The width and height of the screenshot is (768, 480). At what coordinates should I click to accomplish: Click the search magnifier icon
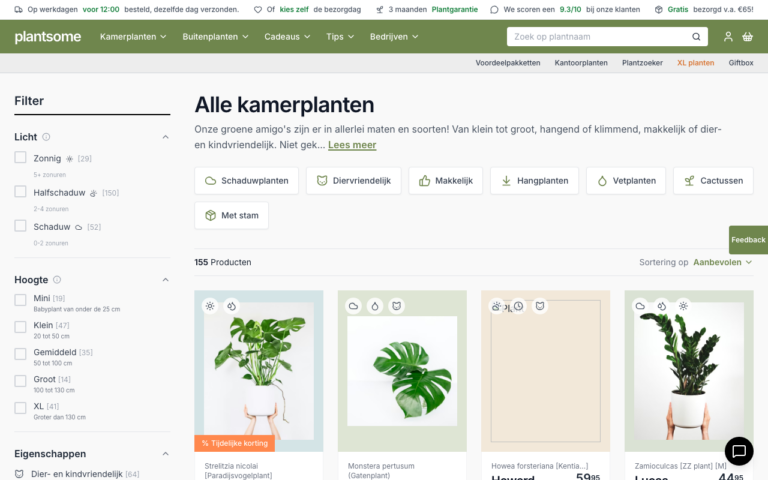coord(696,37)
